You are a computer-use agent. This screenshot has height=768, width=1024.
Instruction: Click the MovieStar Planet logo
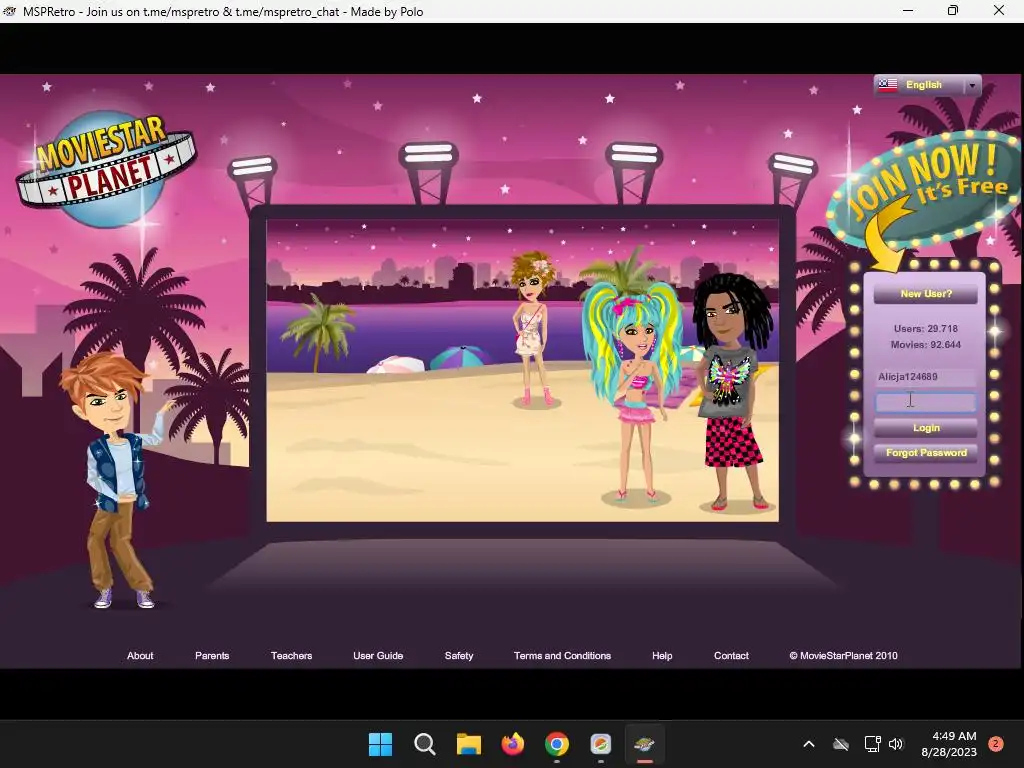[106, 168]
